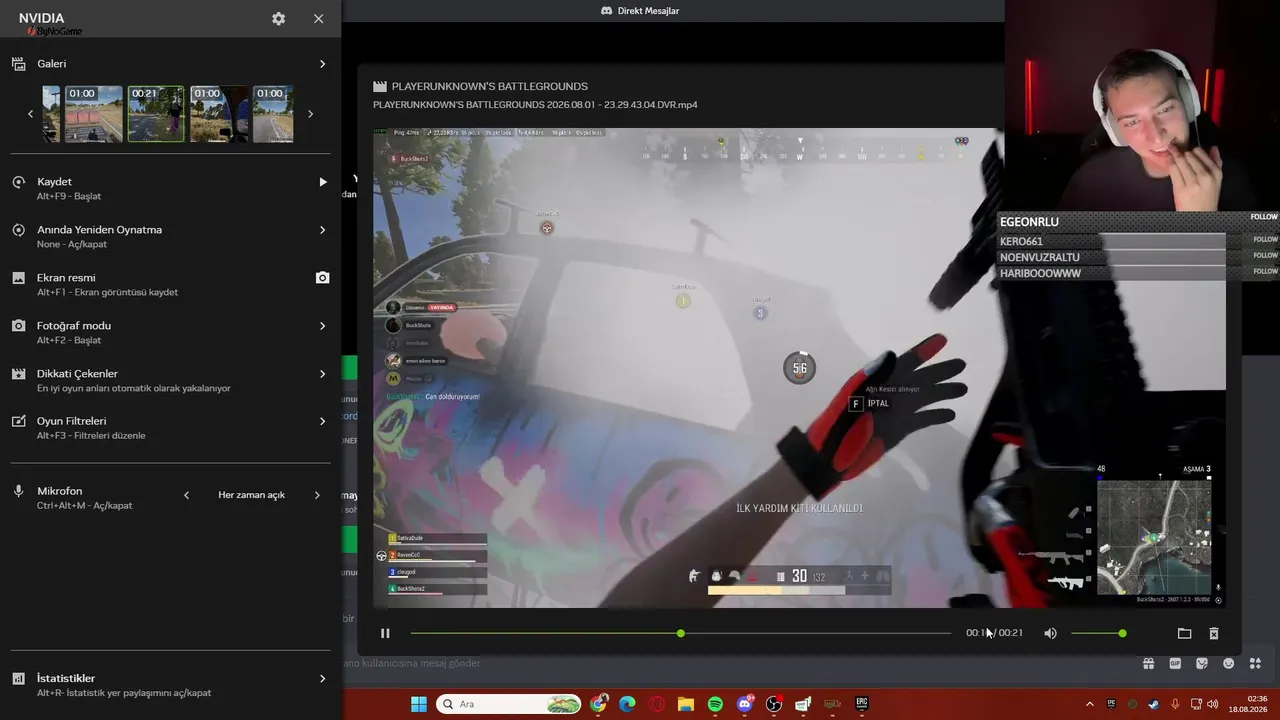Open the 01:00 clip with pink containers
The image size is (1280, 720).
(94, 114)
